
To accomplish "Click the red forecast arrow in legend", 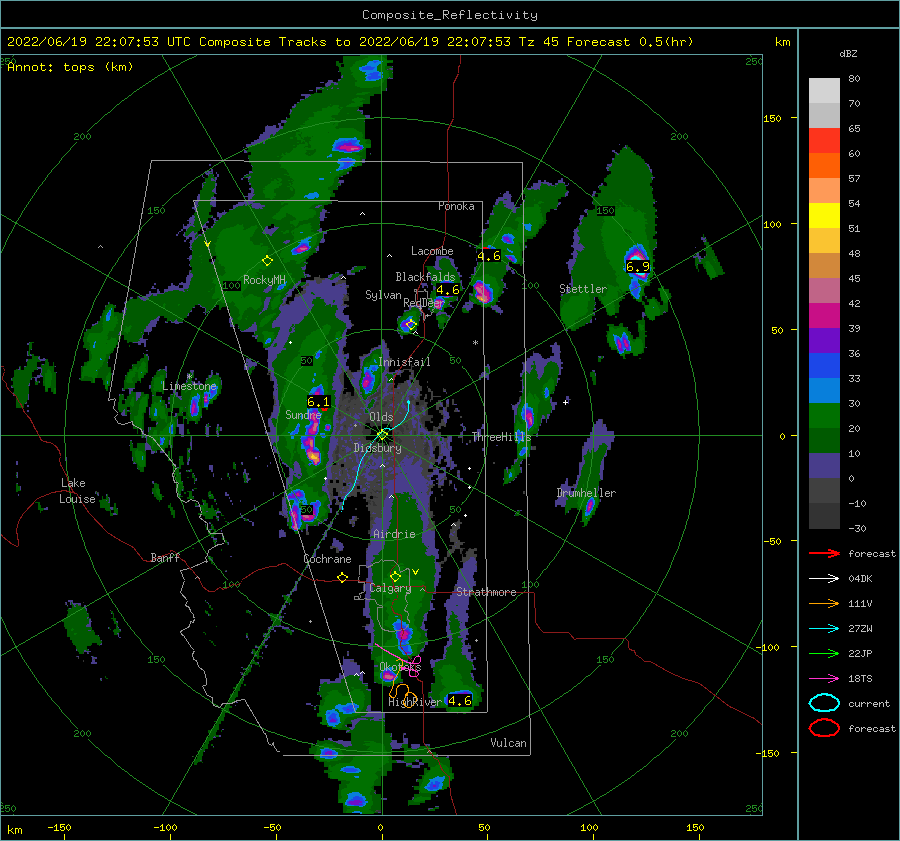I will click(824, 553).
